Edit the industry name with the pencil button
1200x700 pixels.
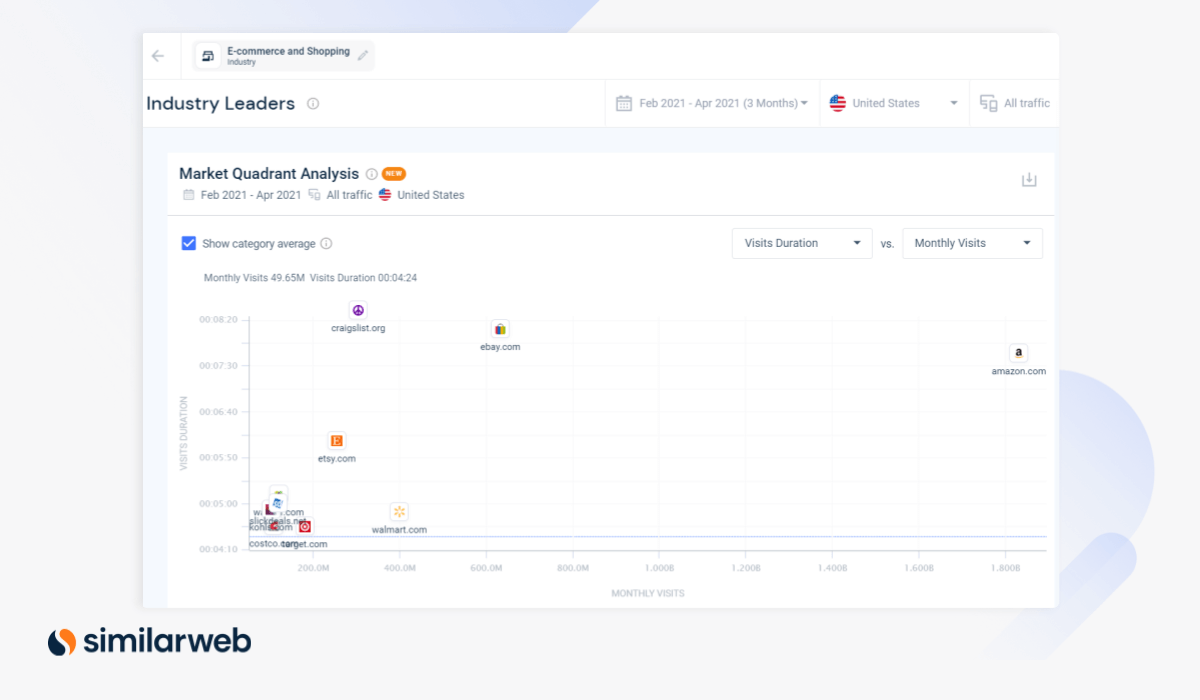[x=363, y=55]
